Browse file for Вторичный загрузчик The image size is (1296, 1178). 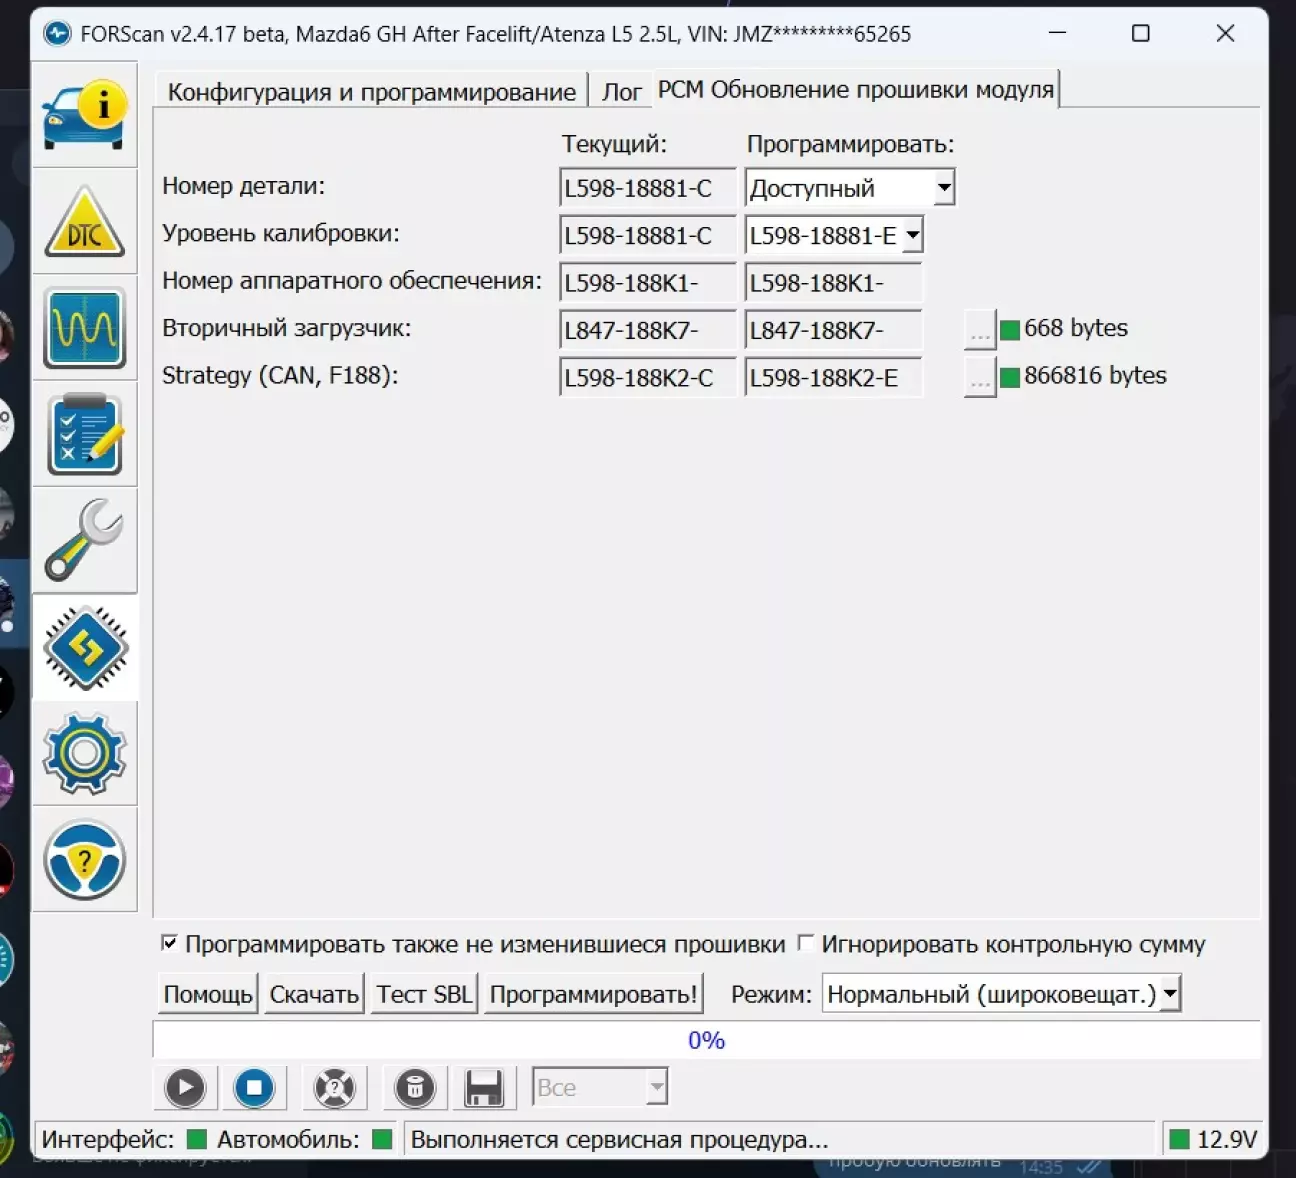click(x=980, y=330)
